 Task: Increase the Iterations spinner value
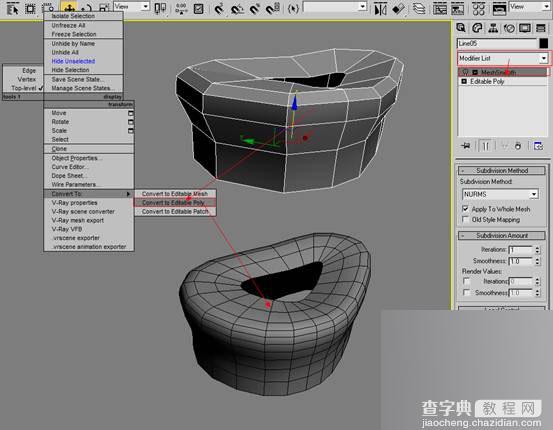pos(537,248)
